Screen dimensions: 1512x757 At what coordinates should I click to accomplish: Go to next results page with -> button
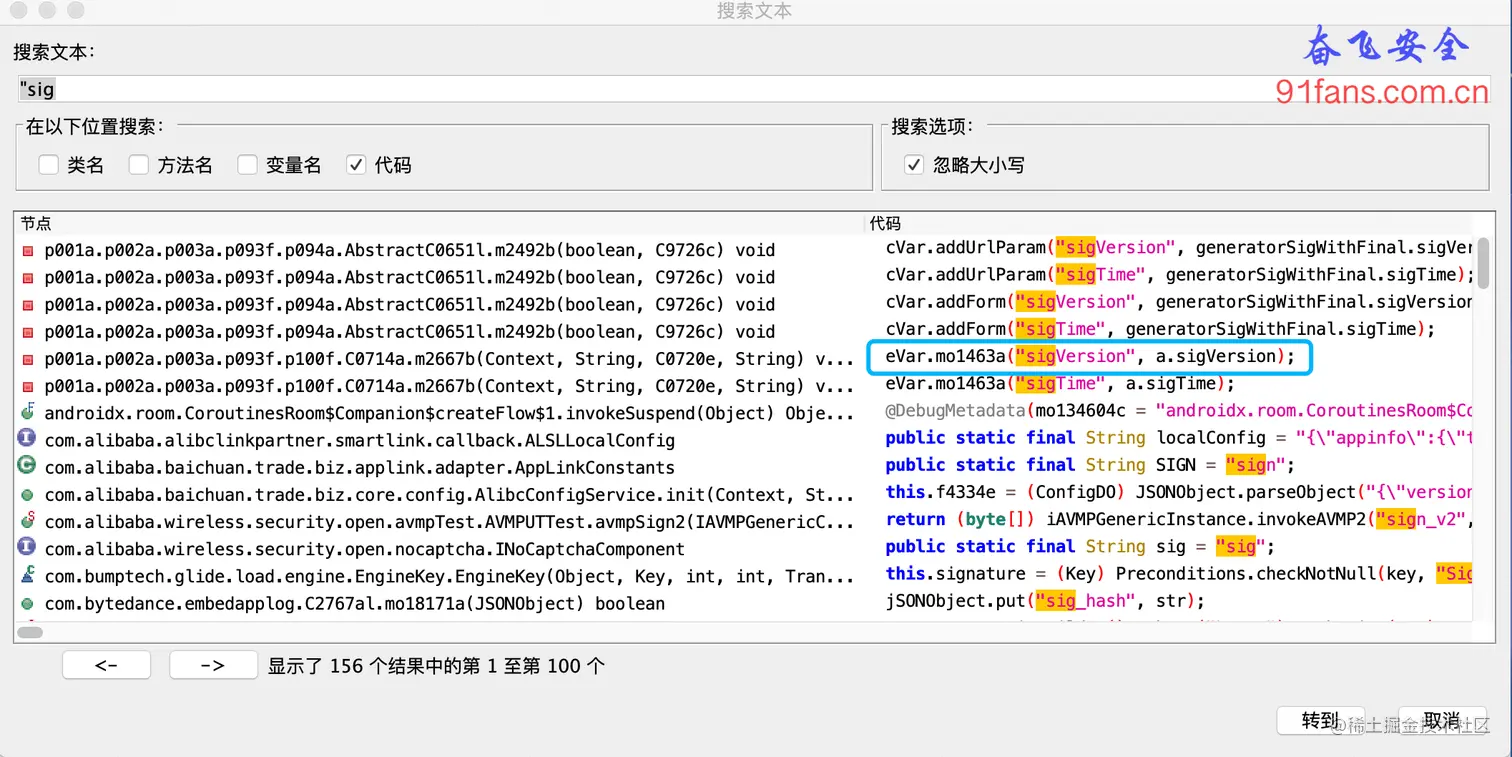point(213,665)
